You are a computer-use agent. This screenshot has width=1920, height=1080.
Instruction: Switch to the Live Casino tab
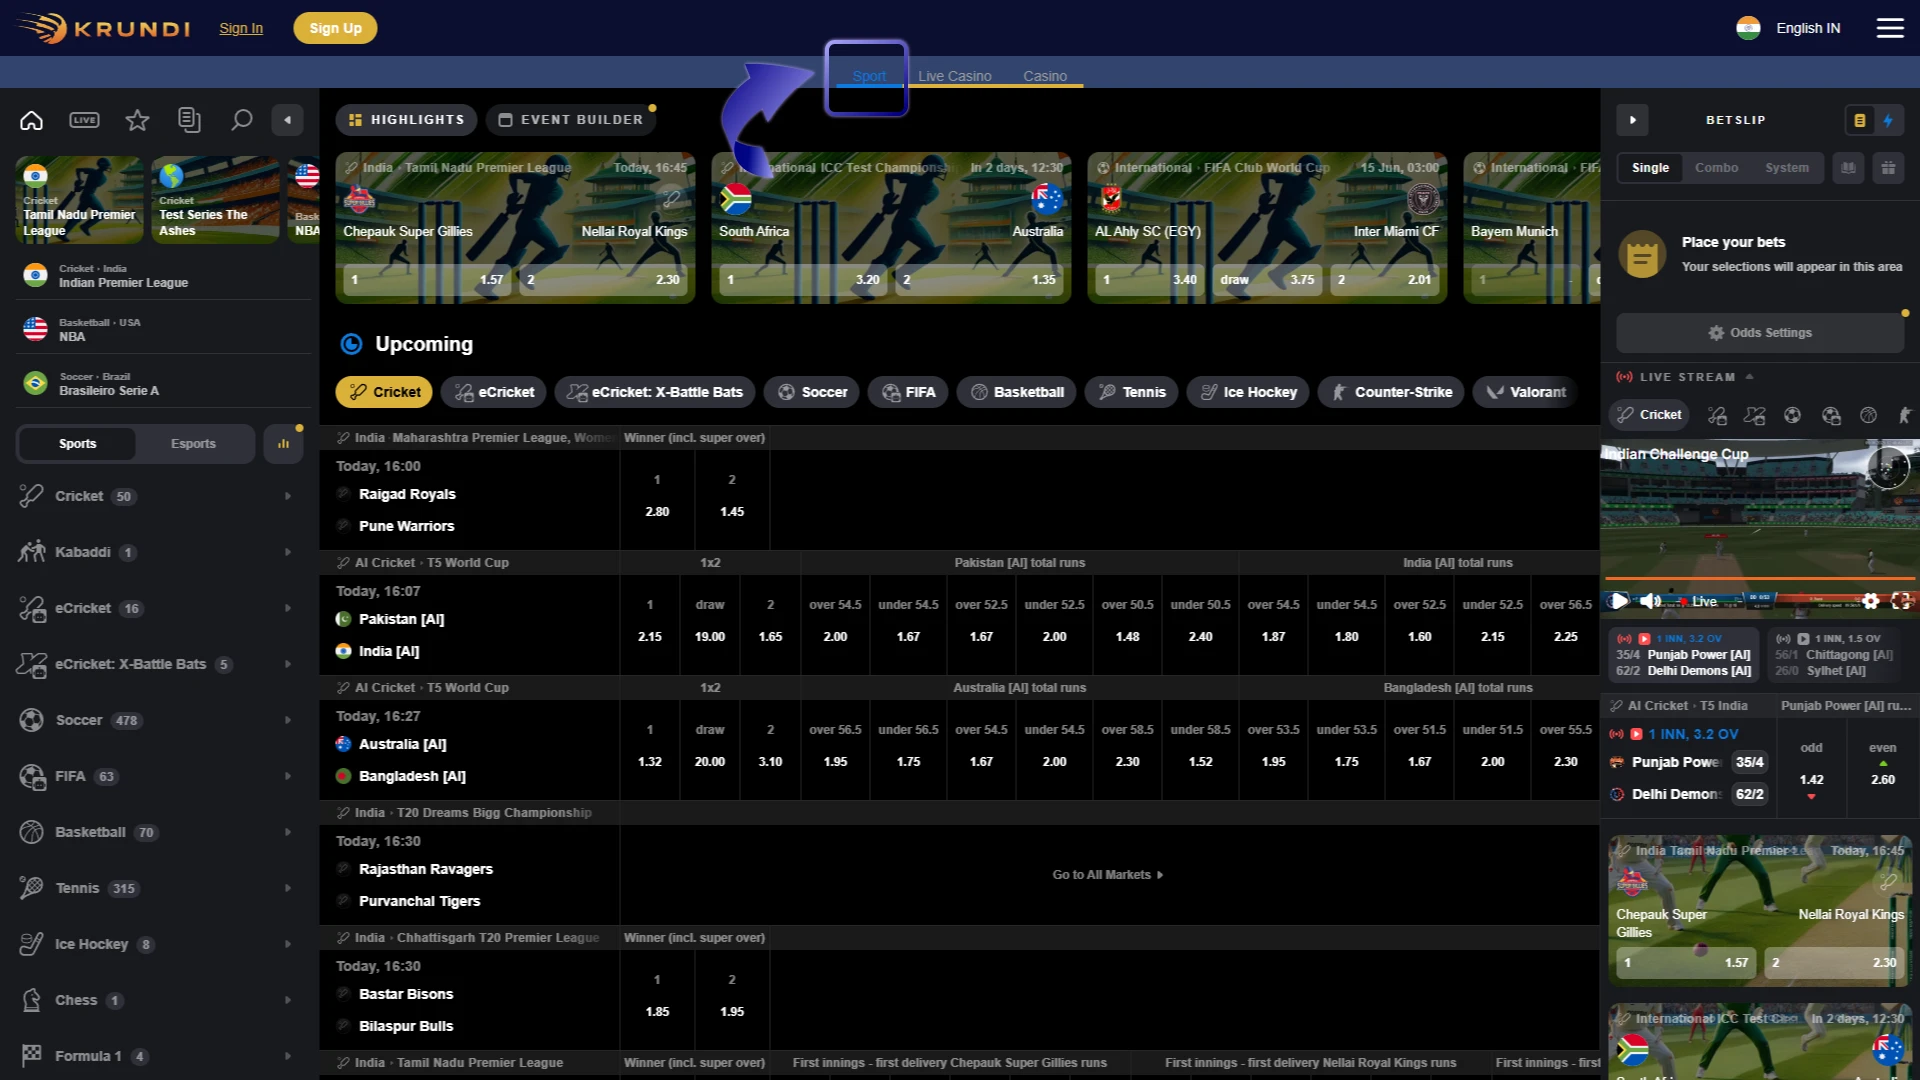pos(955,75)
